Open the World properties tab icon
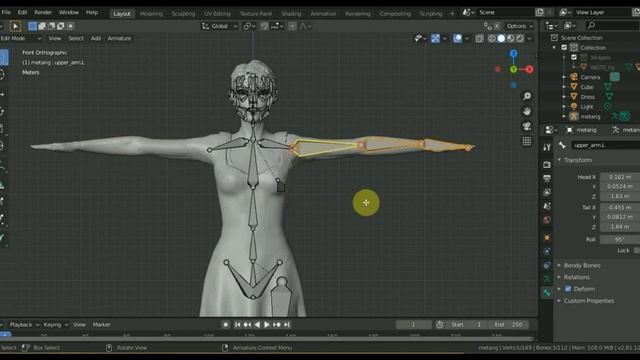 pos(547,220)
